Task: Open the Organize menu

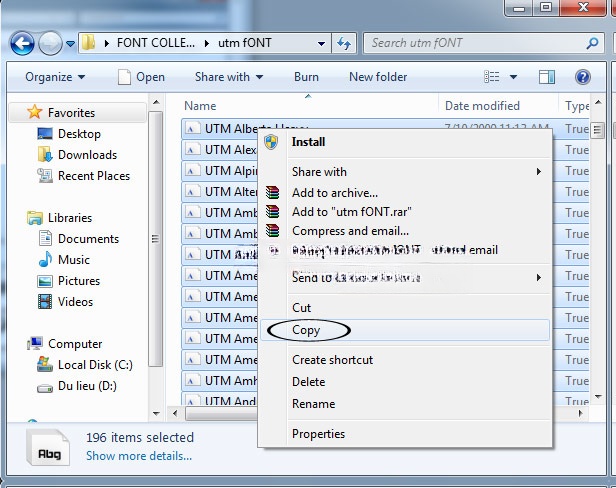Action: (x=55, y=77)
